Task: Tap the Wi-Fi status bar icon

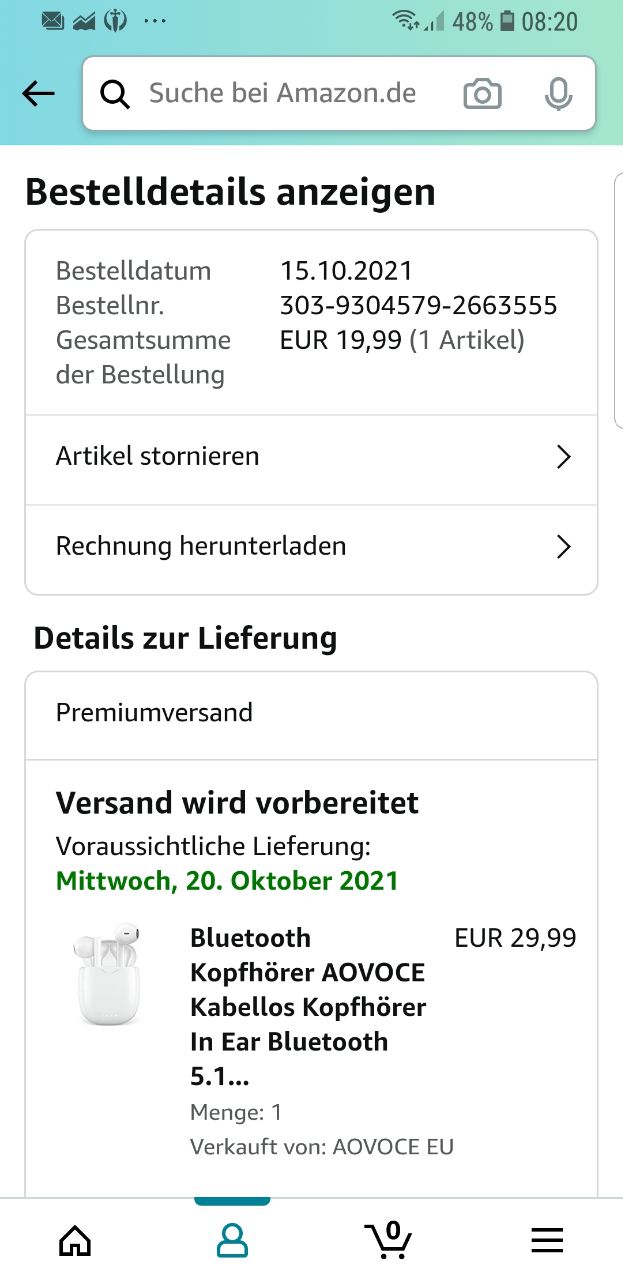Action: (x=404, y=20)
